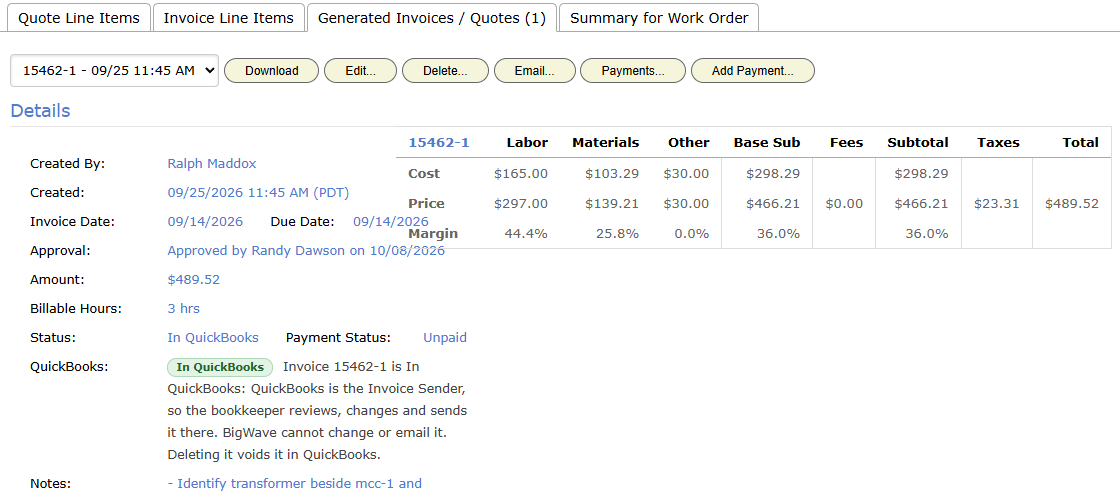Click the Taxes cell $23.31
The image size is (1120, 500).
pyautogui.click(x=997, y=204)
